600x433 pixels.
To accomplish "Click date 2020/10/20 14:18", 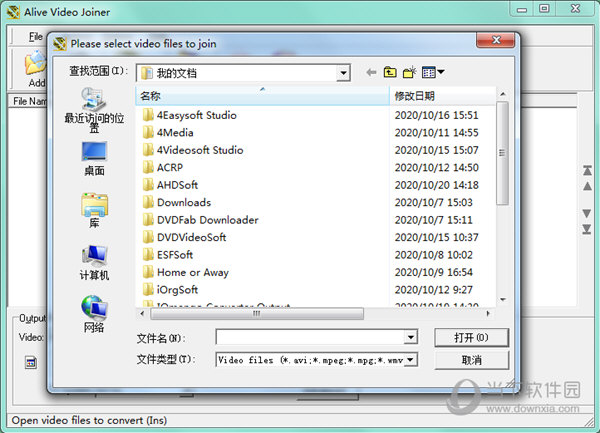I will pyautogui.click(x=437, y=185).
